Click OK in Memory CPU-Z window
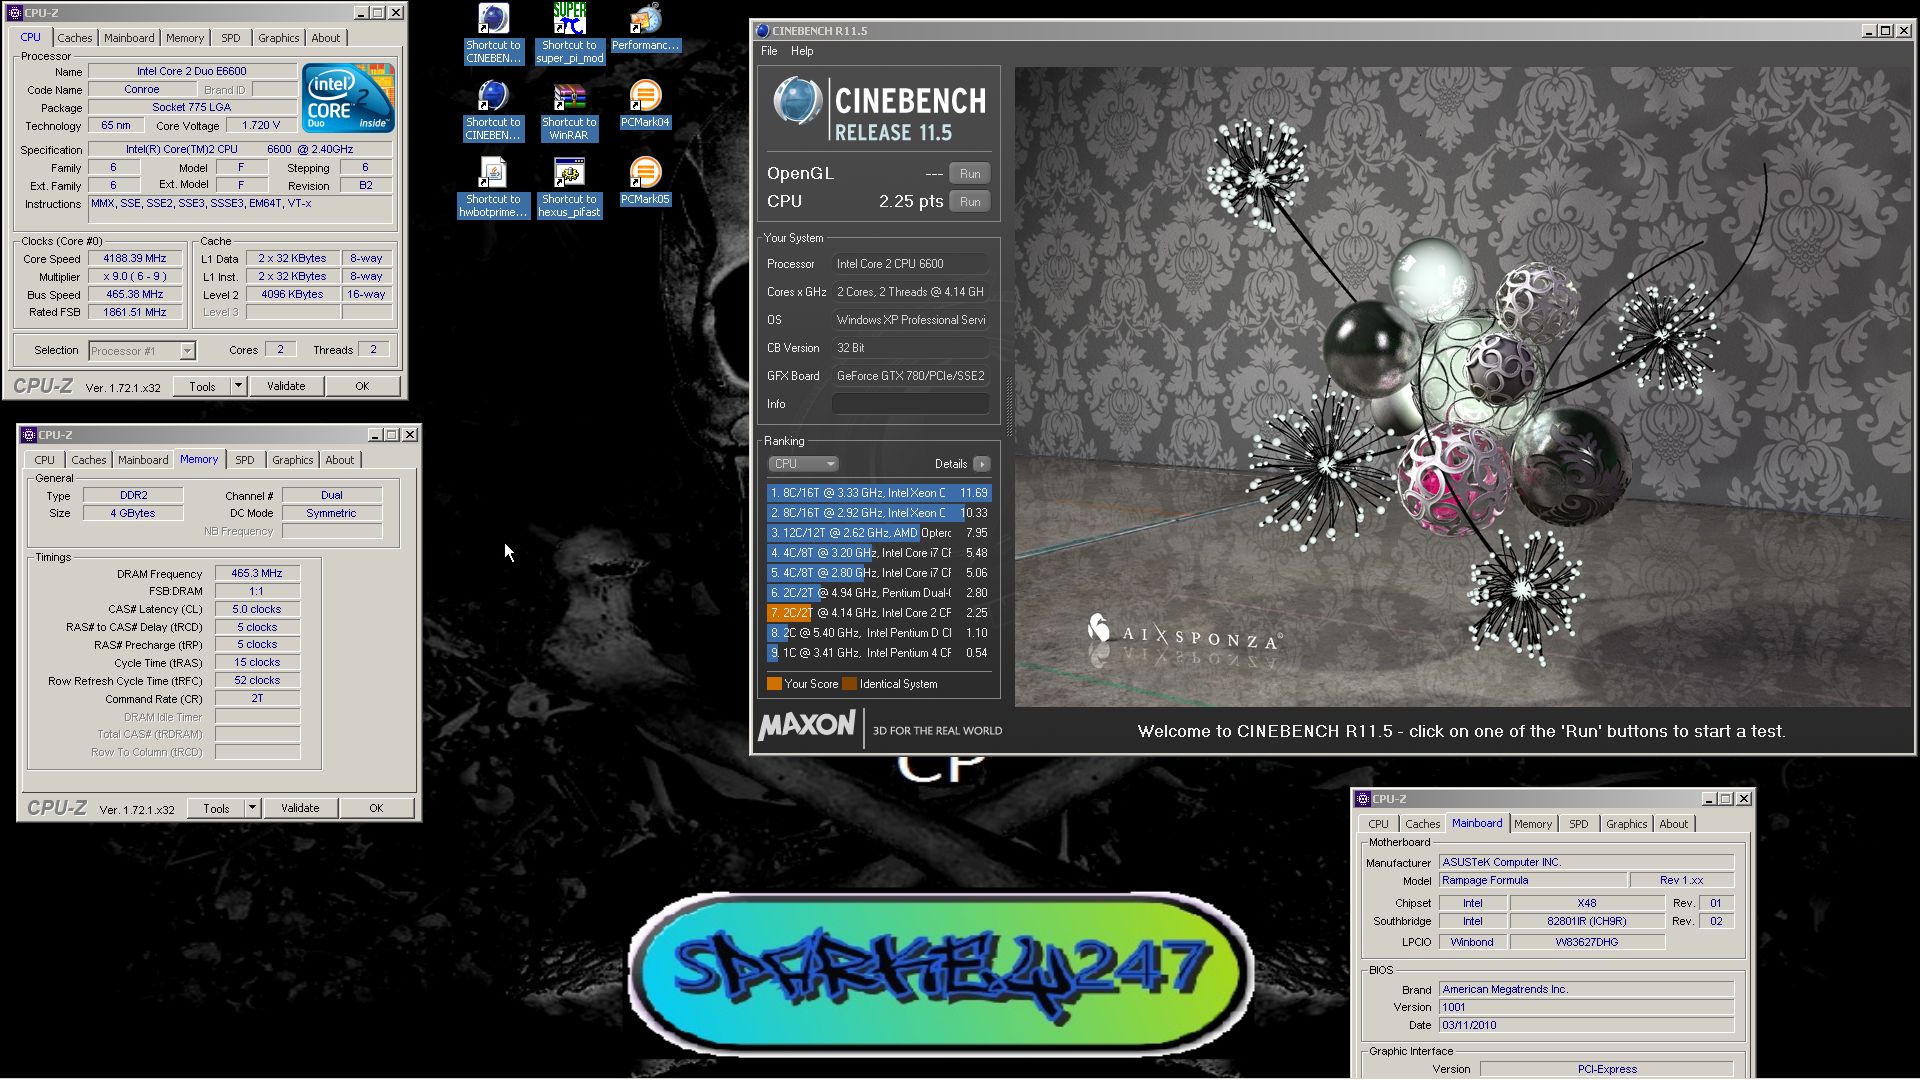1920x1080 pixels. (376, 808)
